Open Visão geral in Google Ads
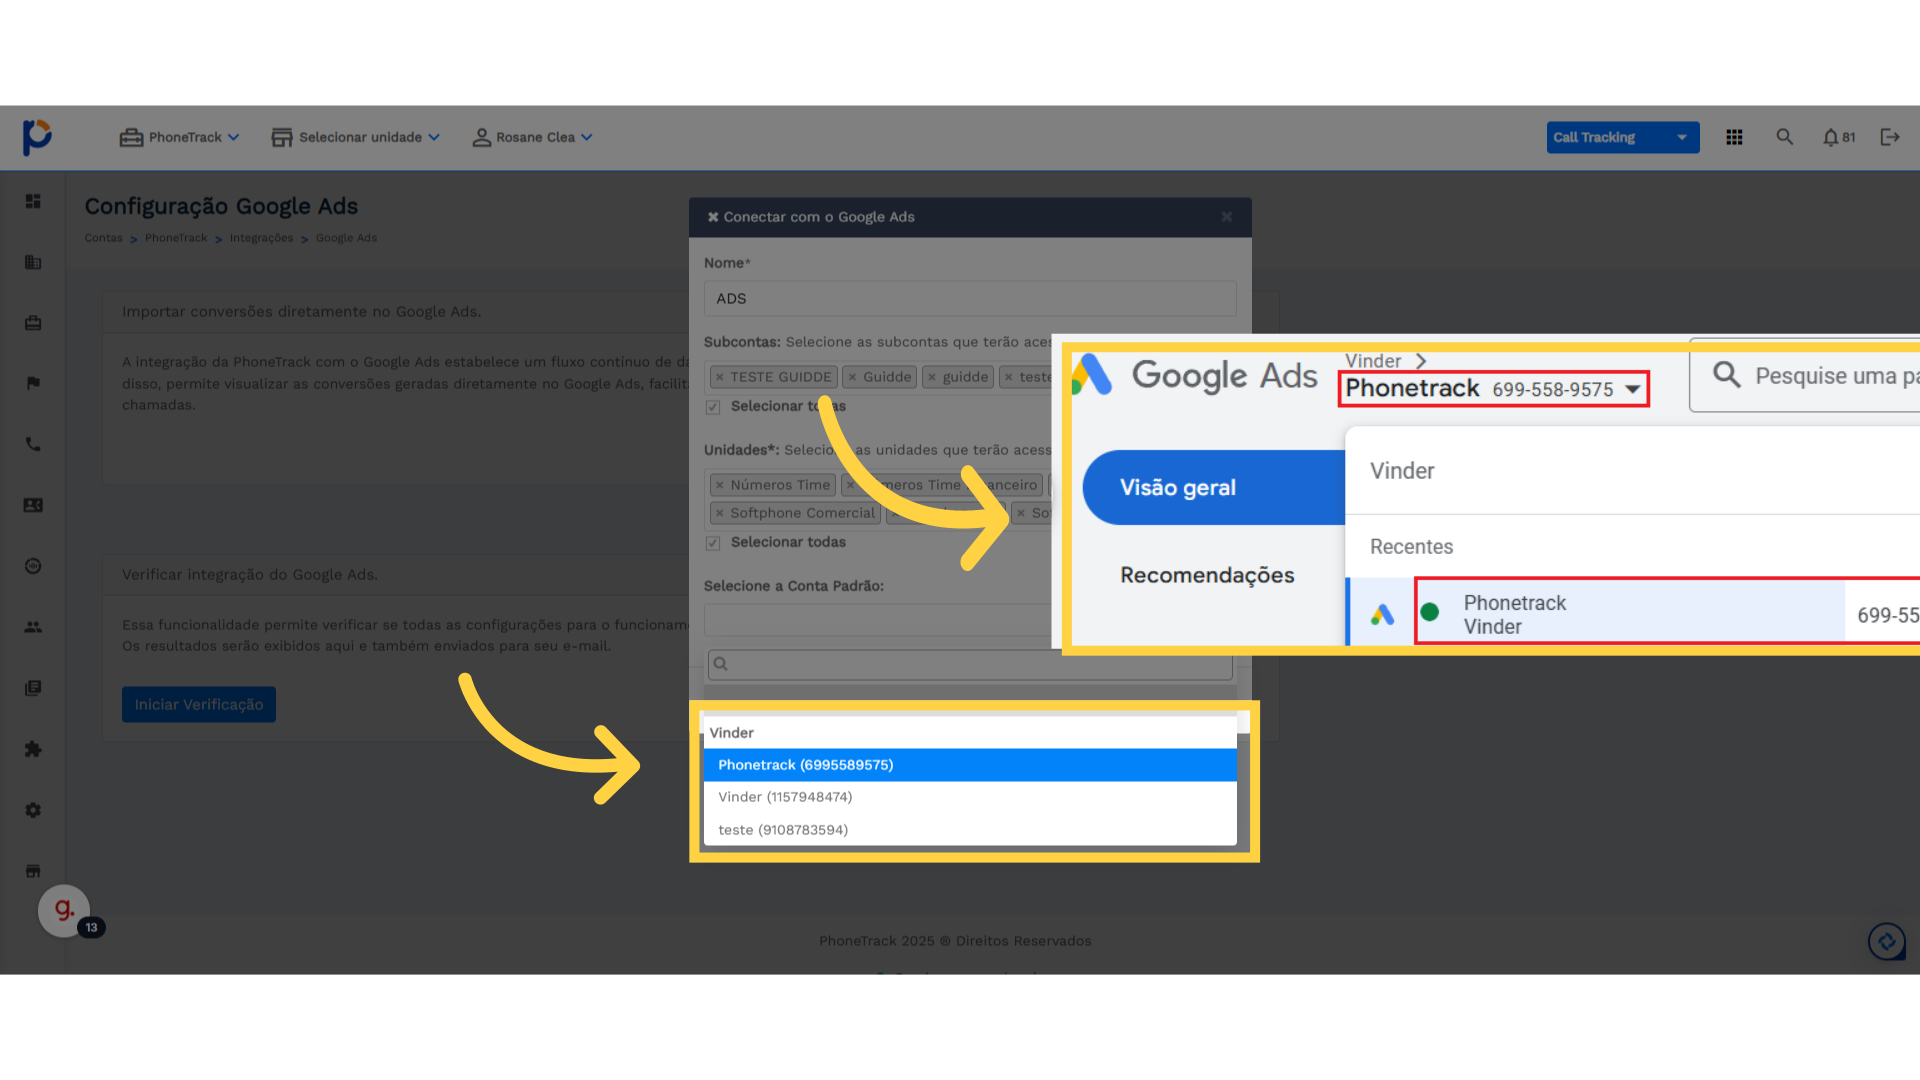The width and height of the screenshot is (1920, 1080). [1214, 487]
